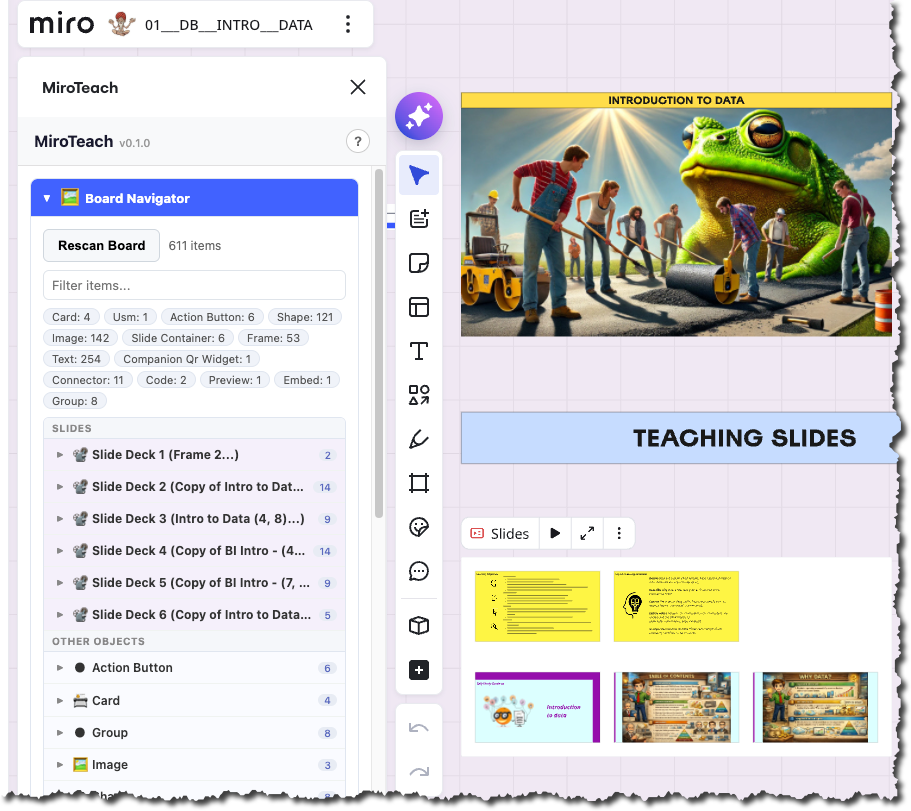Undo the last action

pyautogui.click(x=419, y=728)
